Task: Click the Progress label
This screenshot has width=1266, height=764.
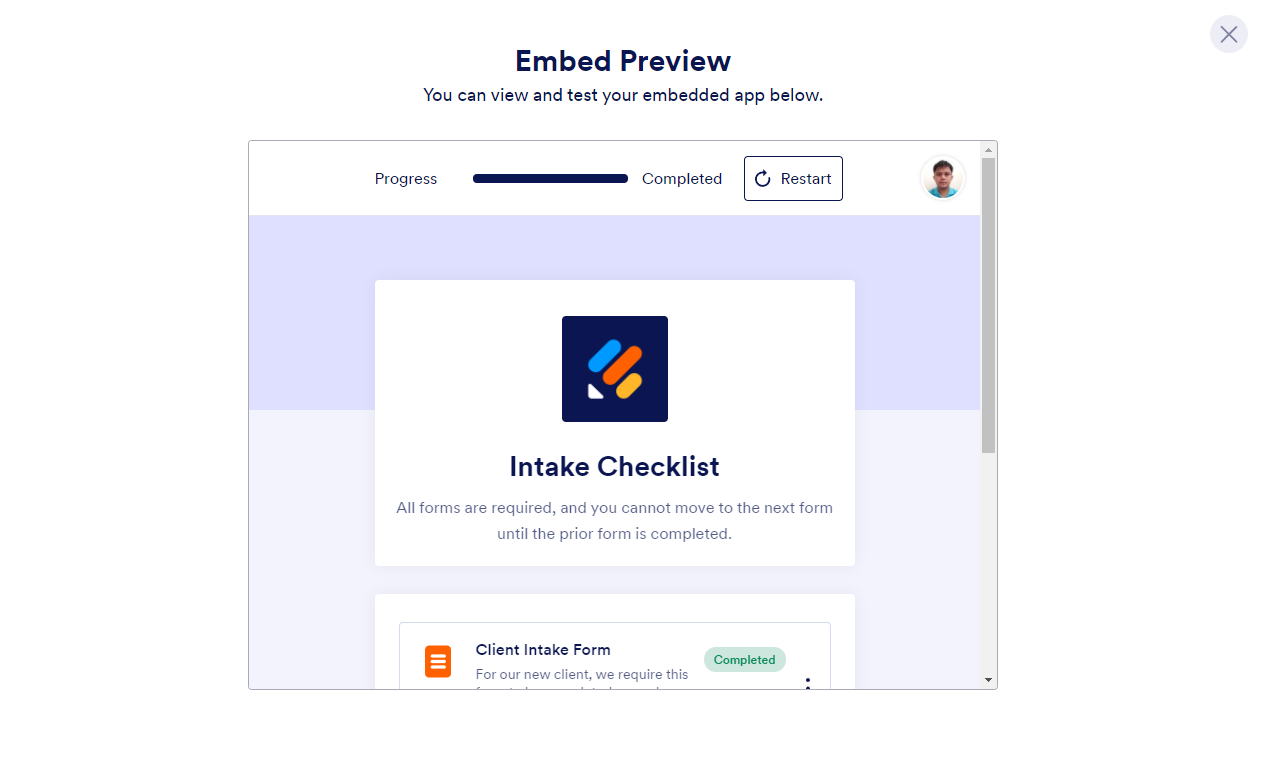Action: (x=406, y=179)
